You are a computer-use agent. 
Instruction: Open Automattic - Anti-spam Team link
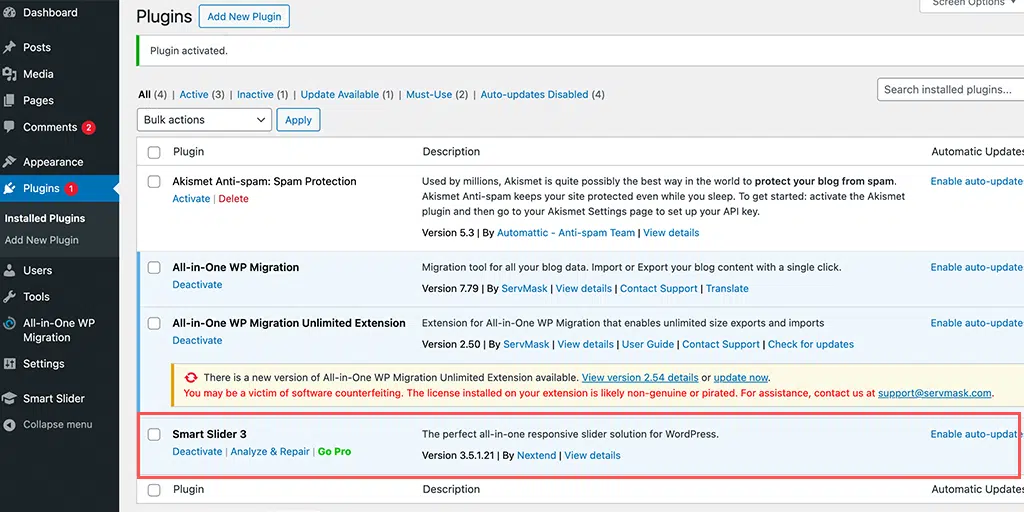click(566, 232)
